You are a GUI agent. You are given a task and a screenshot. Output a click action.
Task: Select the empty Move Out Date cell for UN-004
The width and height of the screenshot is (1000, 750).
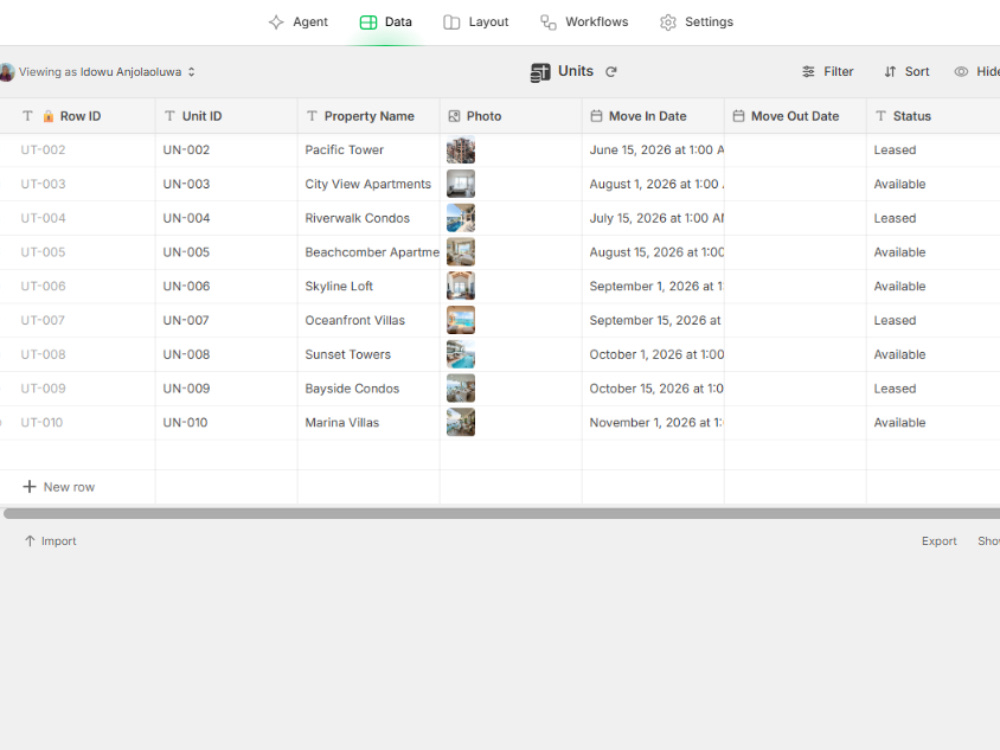click(x=795, y=218)
